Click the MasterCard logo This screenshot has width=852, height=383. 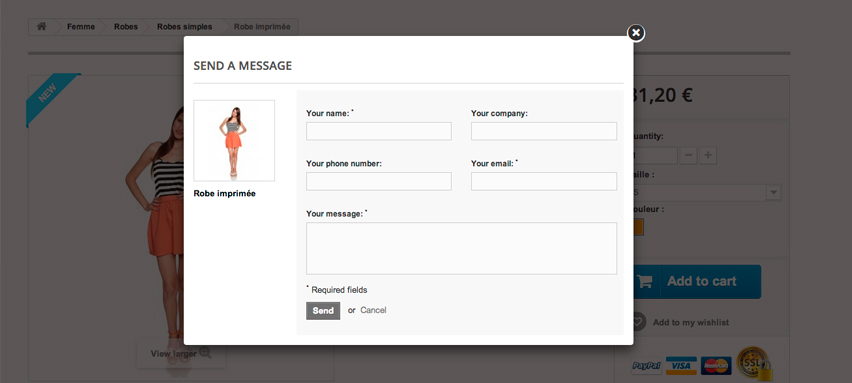(716, 366)
